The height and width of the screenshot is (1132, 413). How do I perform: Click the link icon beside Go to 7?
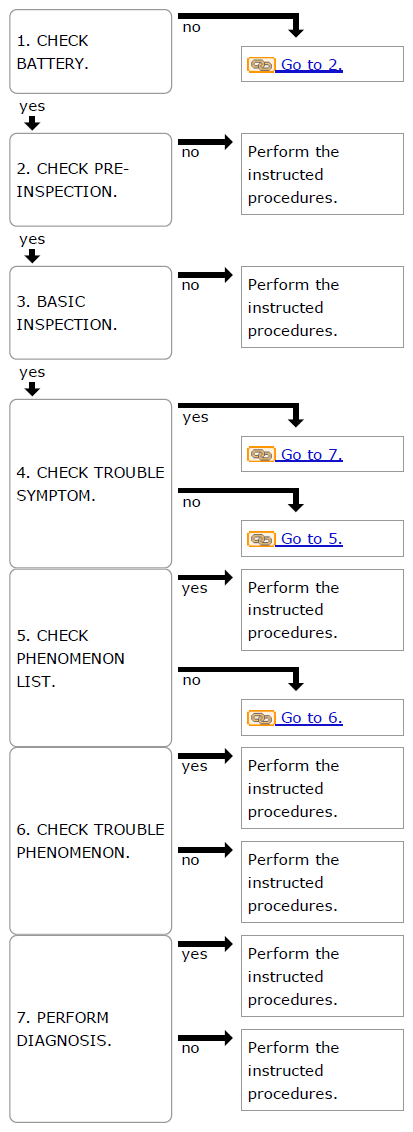pos(261,455)
